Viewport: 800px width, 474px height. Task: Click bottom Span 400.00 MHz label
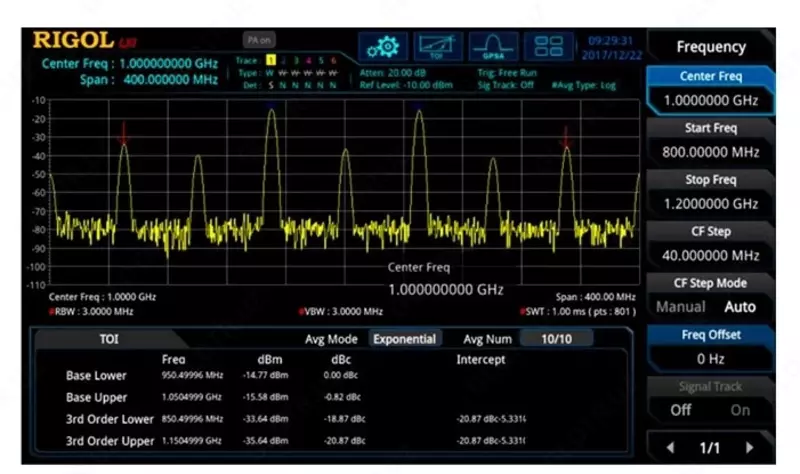[x=595, y=297]
